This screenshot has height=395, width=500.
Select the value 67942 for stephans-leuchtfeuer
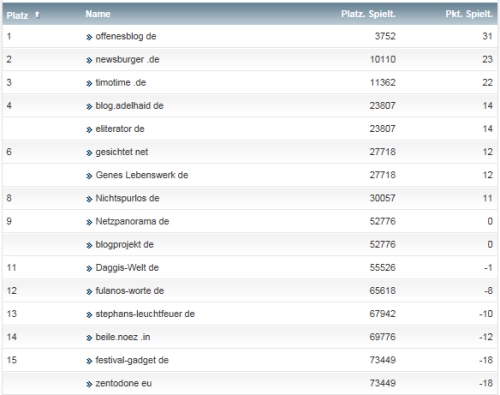[382, 314]
